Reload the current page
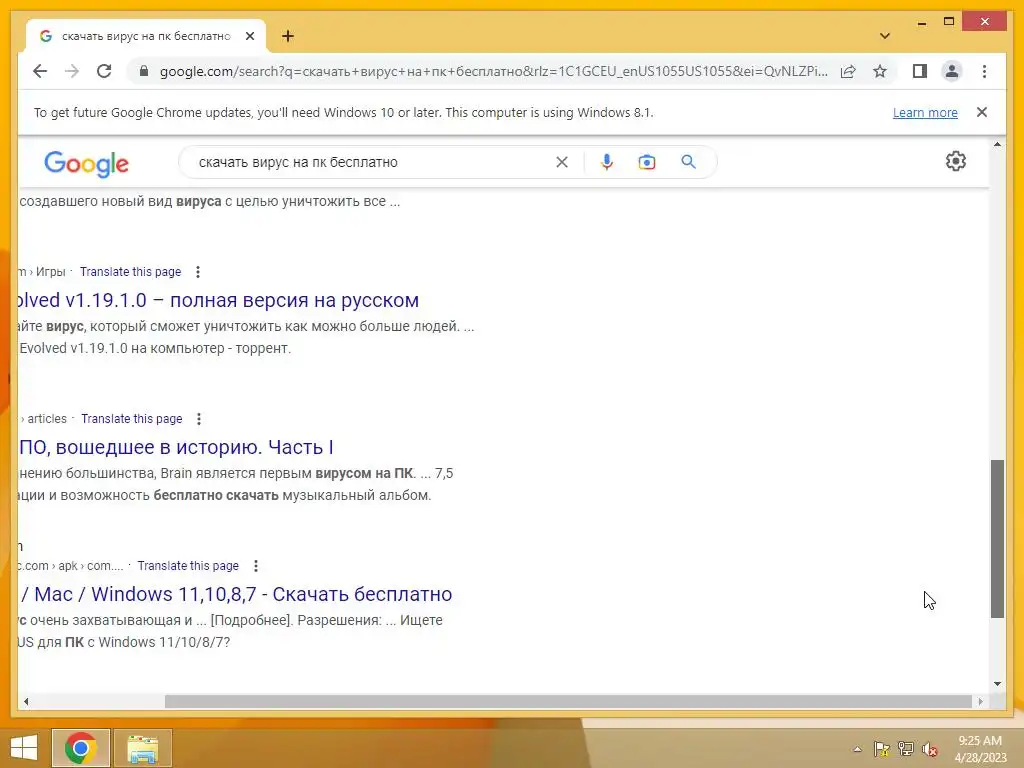This screenshot has height=768, width=1024. (x=104, y=71)
